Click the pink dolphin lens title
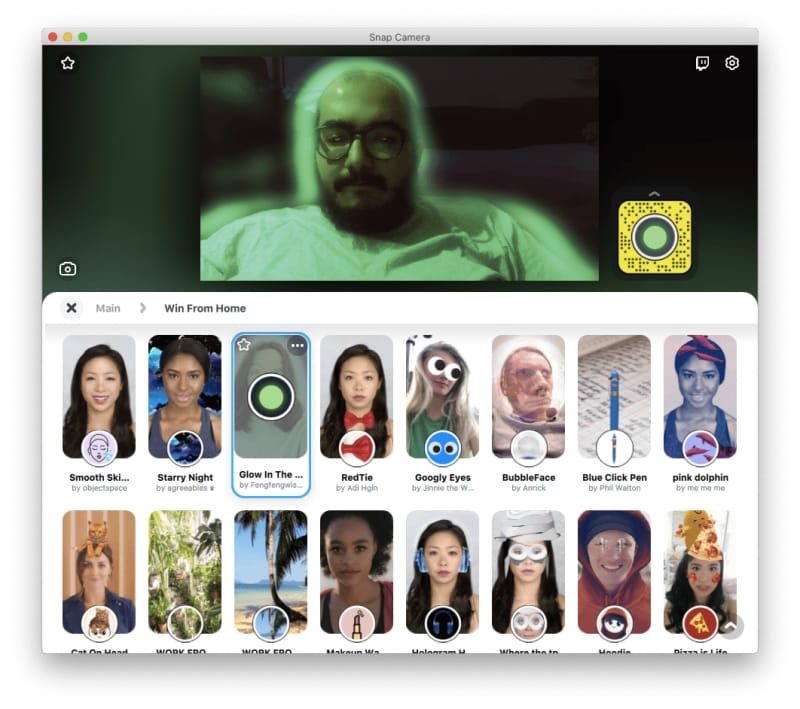Viewport: 800px width, 709px height. coord(700,478)
